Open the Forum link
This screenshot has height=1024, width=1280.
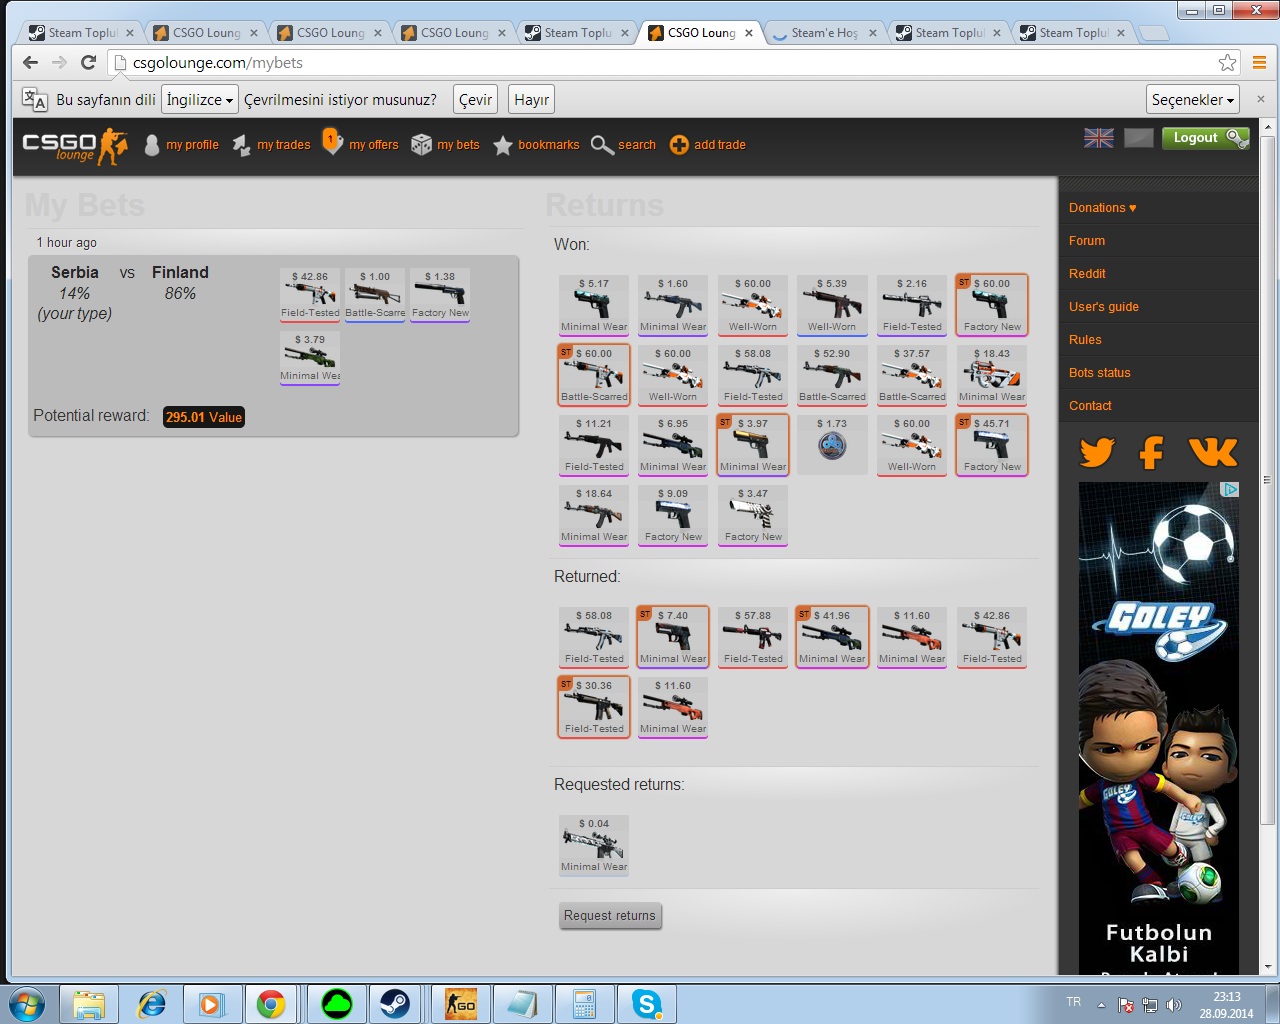[x=1086, y=241]
